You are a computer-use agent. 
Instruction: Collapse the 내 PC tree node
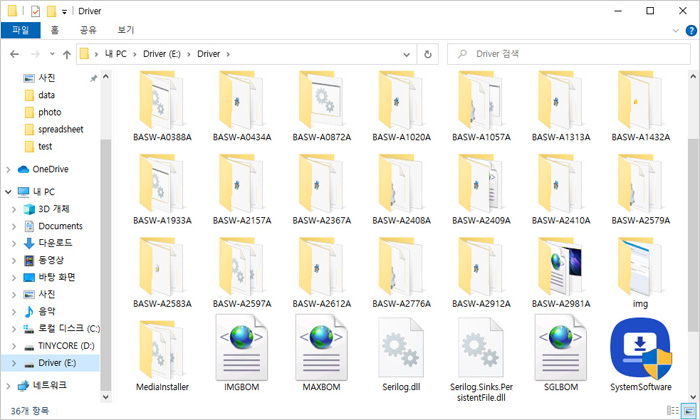pyautogui.click(x=8, y=192)
